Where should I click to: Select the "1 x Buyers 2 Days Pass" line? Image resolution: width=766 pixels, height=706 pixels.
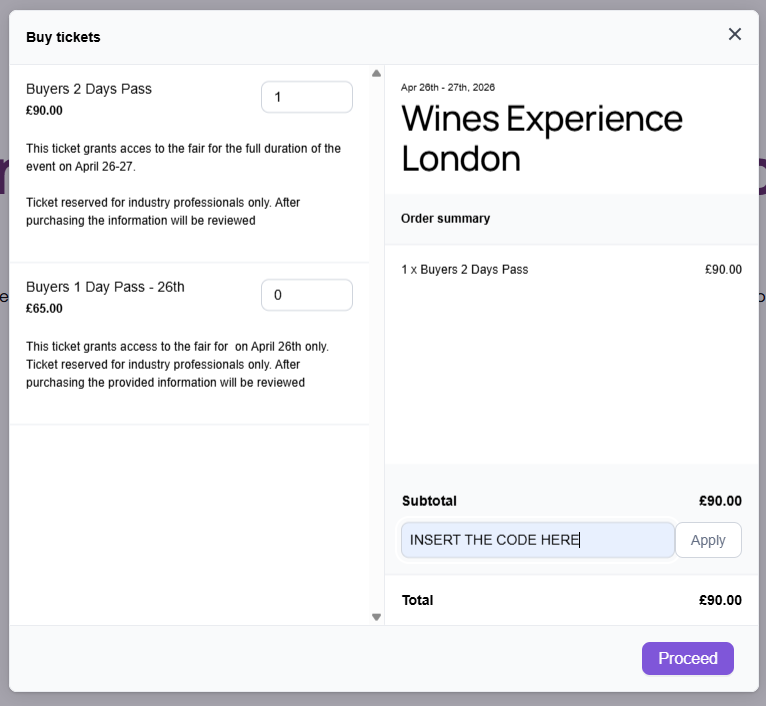click(464, 269)
